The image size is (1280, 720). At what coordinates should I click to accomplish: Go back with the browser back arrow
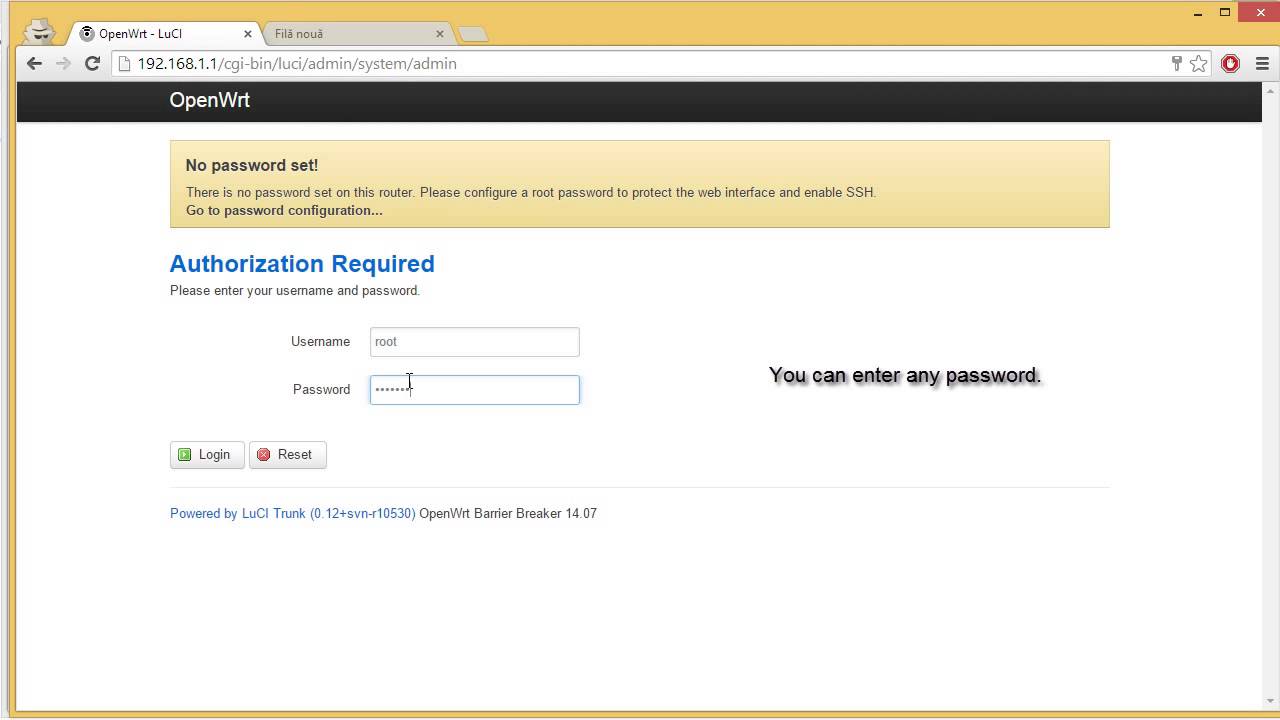pos(34,63)
